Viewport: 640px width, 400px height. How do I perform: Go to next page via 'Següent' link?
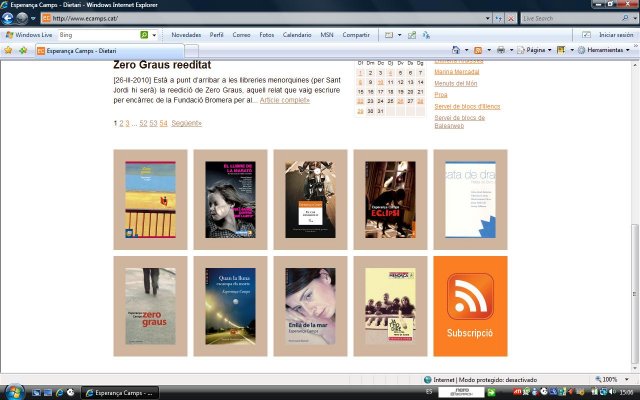(x=186, y=123)
